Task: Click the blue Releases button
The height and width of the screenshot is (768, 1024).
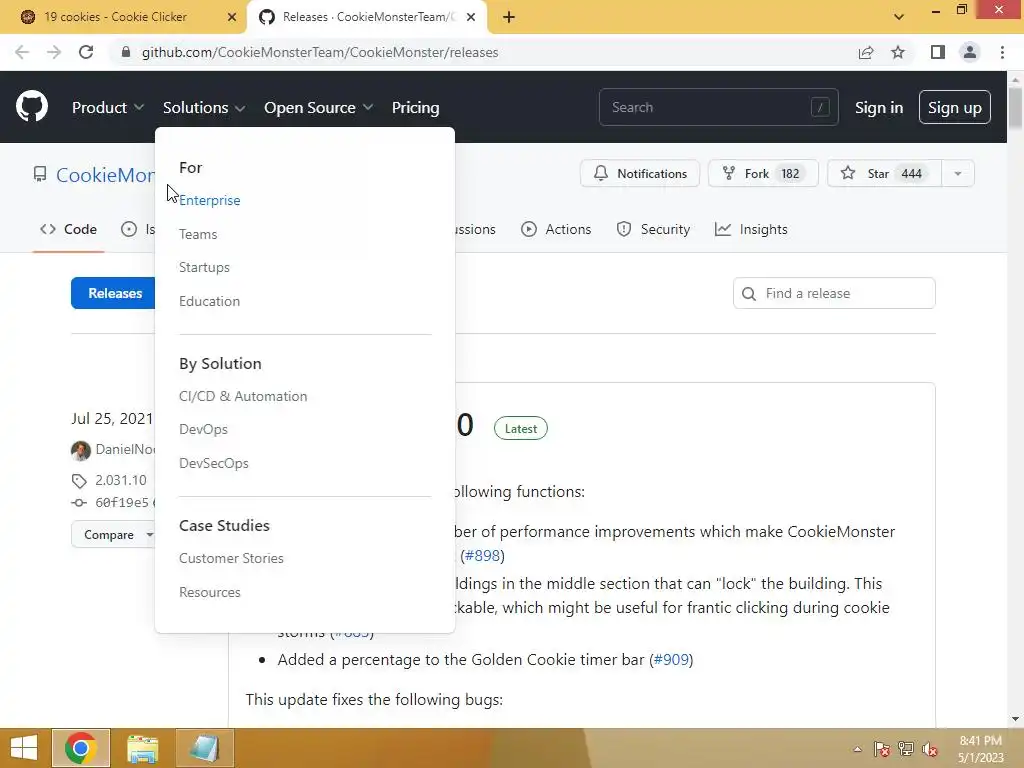Action: (x=113, y=293)
